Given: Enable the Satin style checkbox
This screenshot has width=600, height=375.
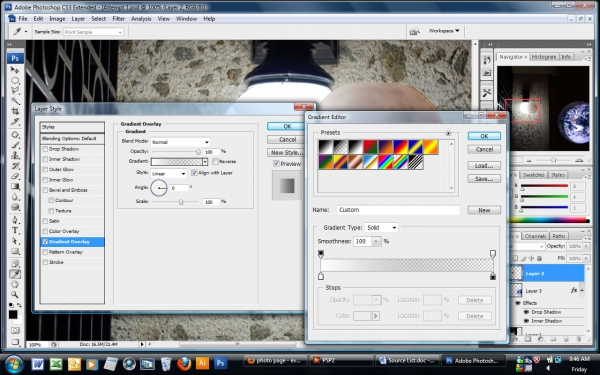Looking at the screenshot, I should (x=45, y=221).
